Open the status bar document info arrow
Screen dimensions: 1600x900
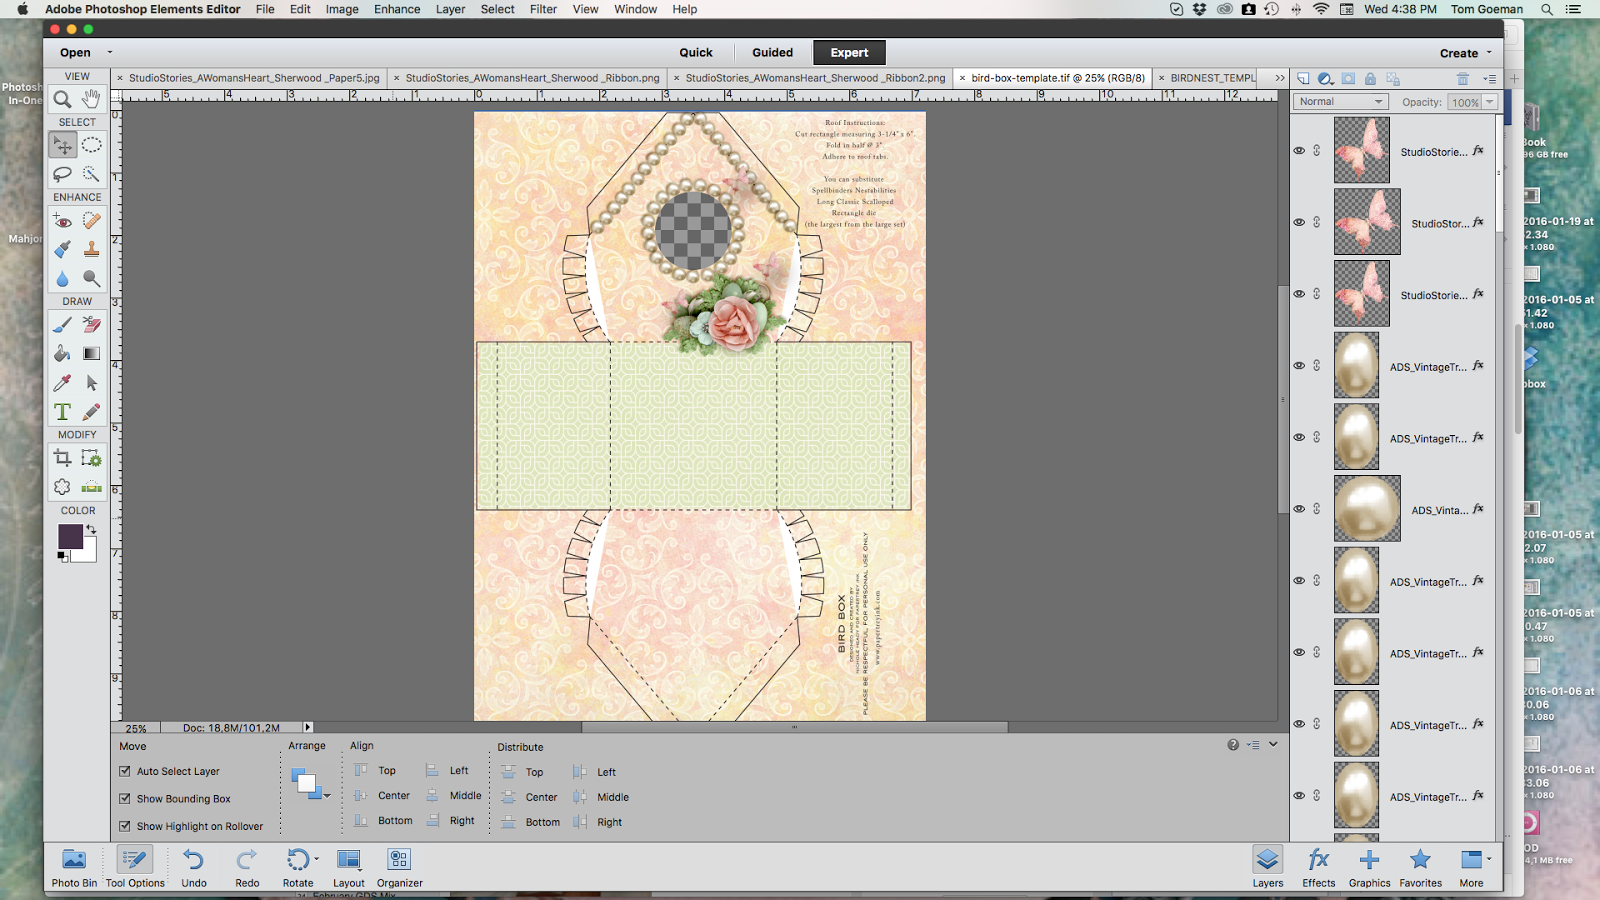(x=307, y=727)
